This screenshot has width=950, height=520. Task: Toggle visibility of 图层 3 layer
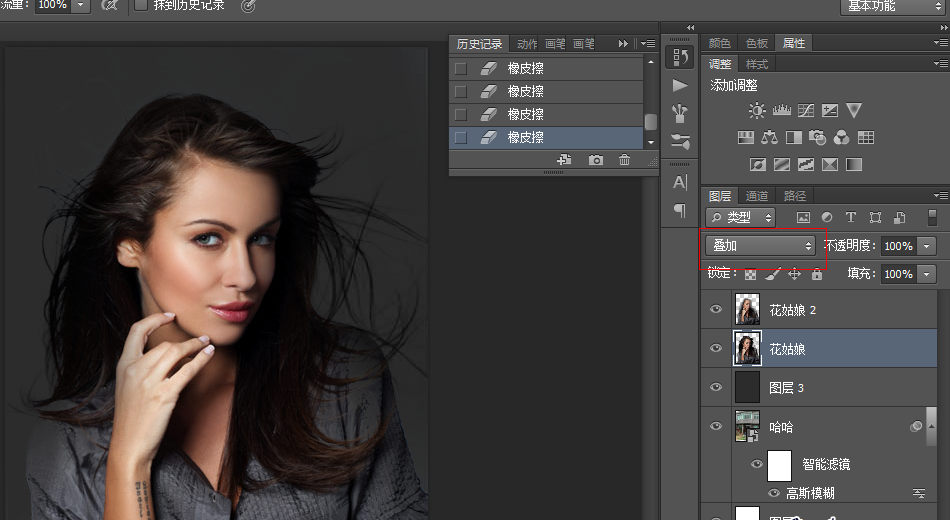716,387
